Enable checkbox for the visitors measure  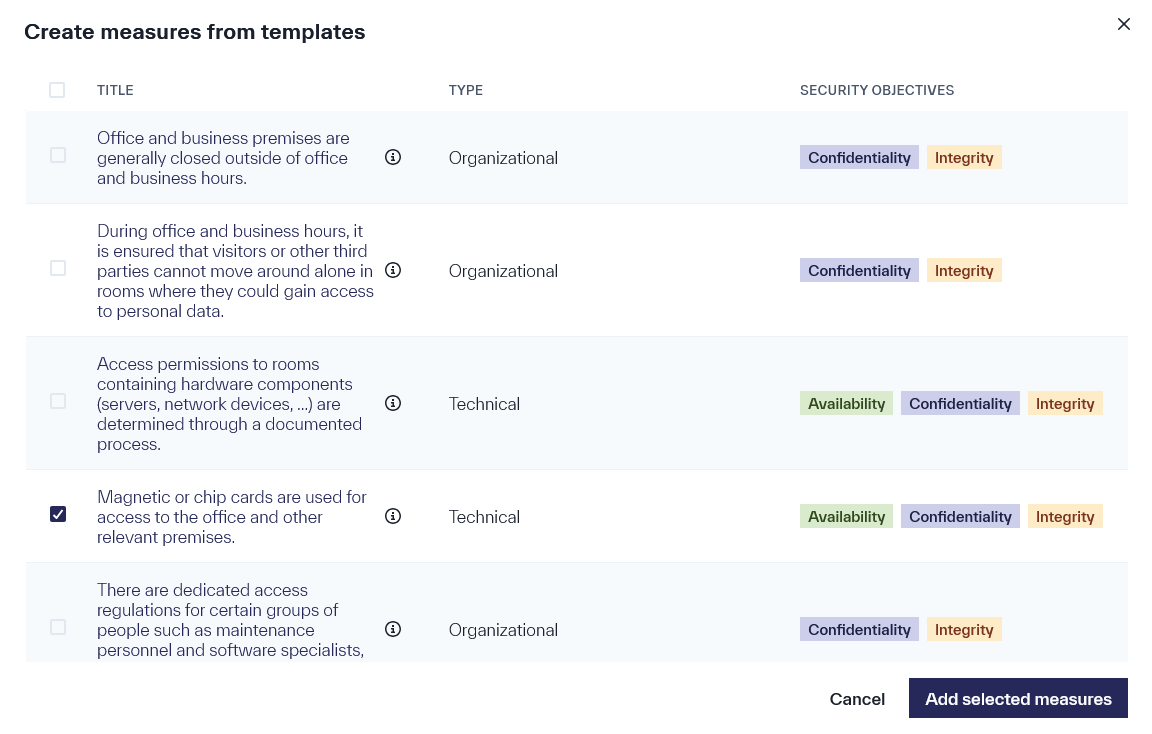57,268
